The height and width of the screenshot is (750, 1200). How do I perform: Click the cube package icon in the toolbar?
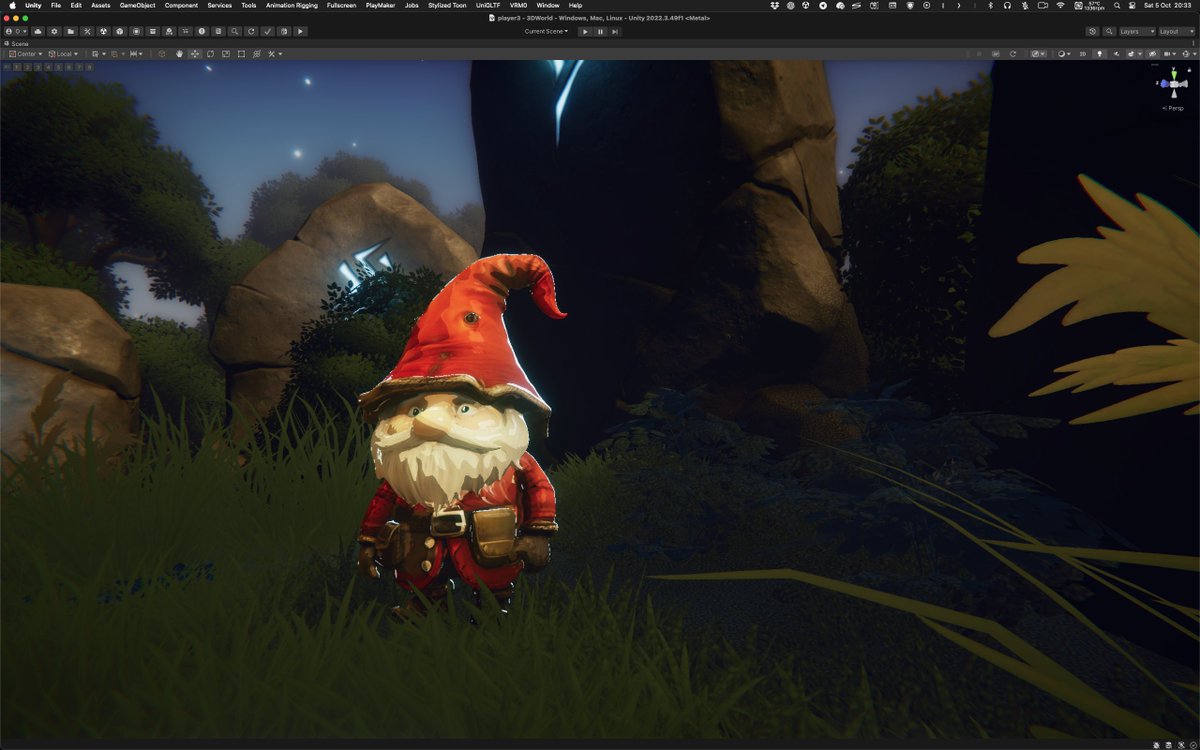(120, 31)
